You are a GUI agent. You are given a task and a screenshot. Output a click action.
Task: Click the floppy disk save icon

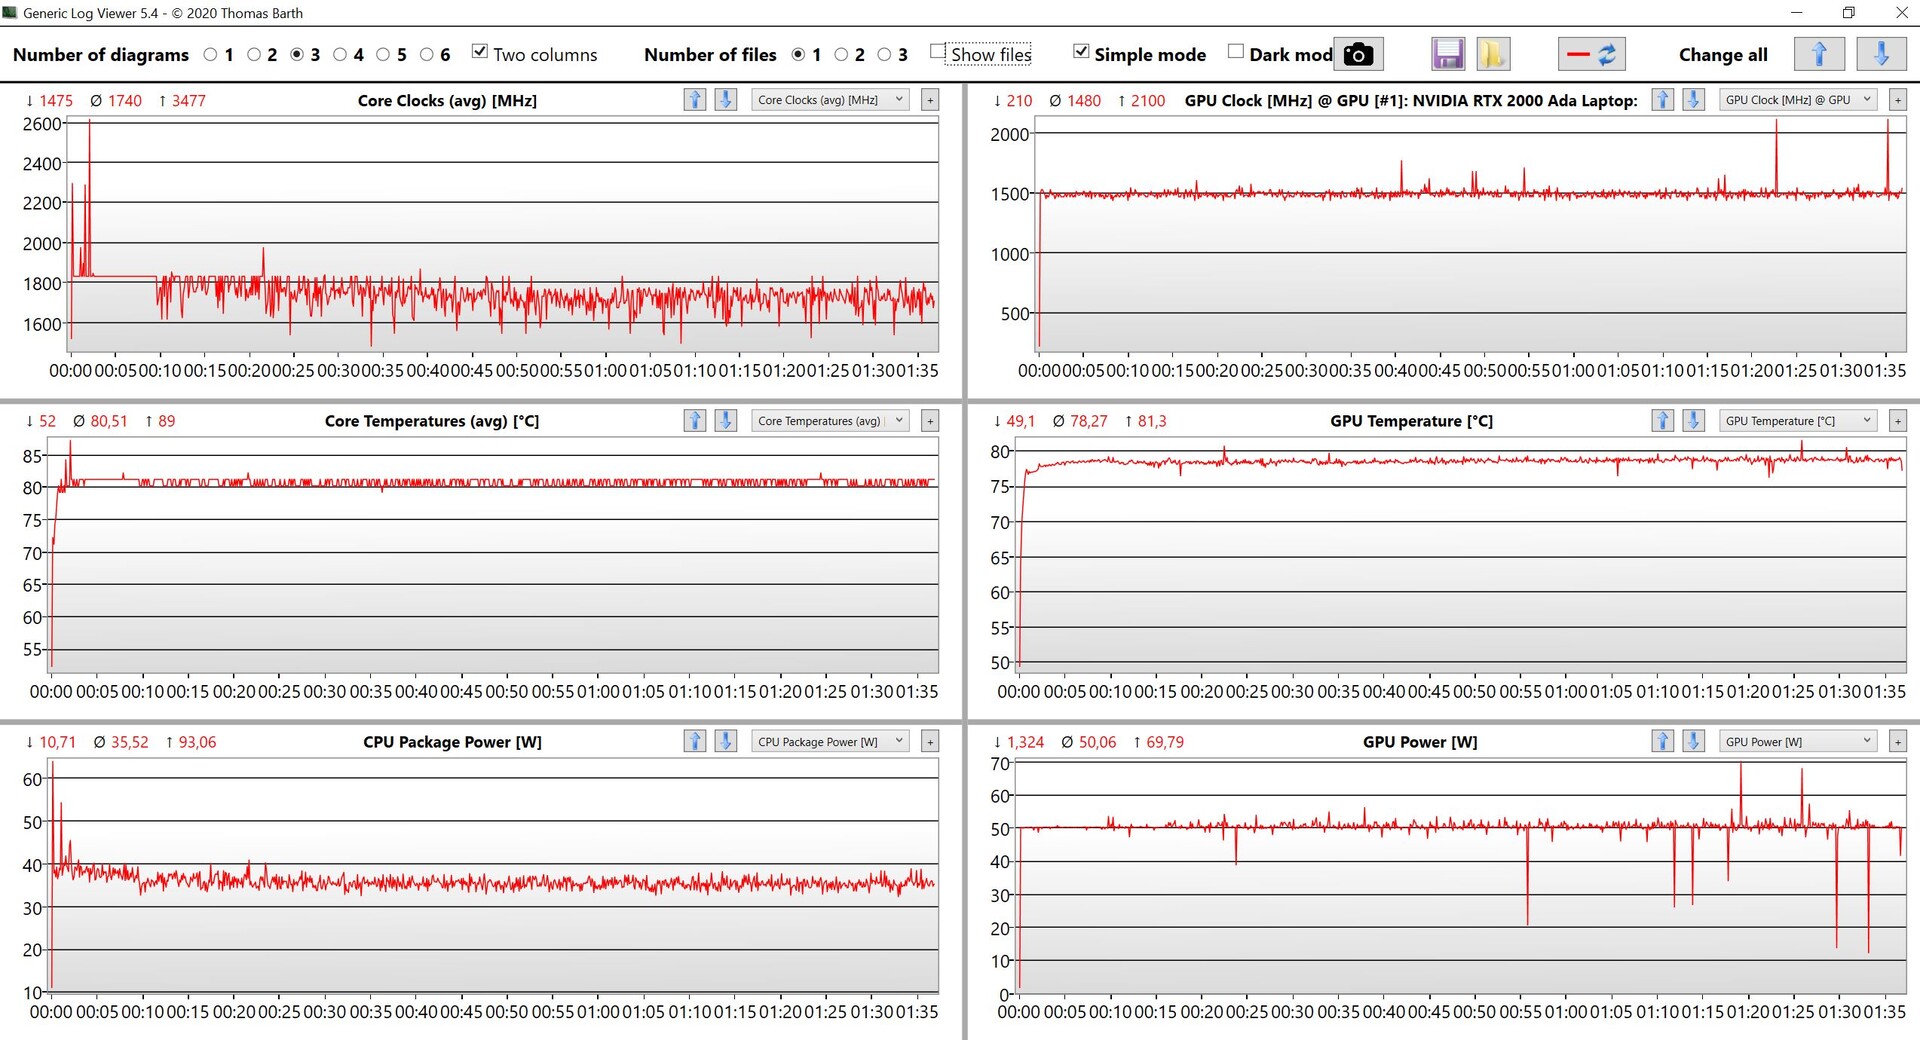click(x=1447, y=54)
